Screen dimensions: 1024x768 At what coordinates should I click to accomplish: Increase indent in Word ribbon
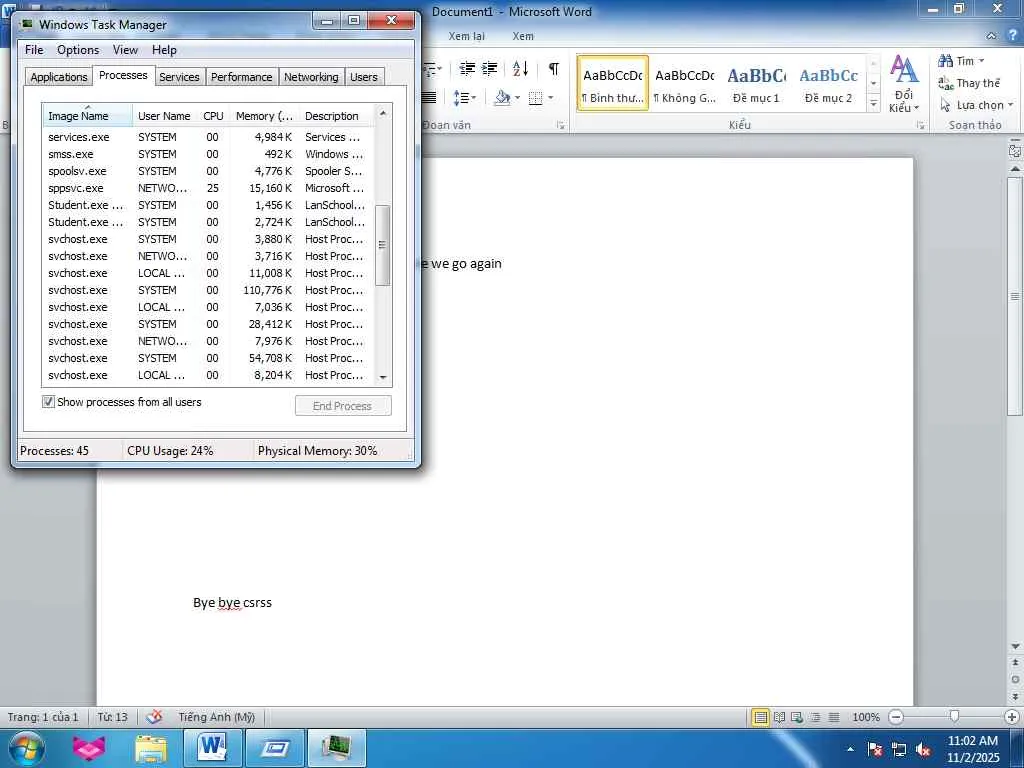click(489, 68)
